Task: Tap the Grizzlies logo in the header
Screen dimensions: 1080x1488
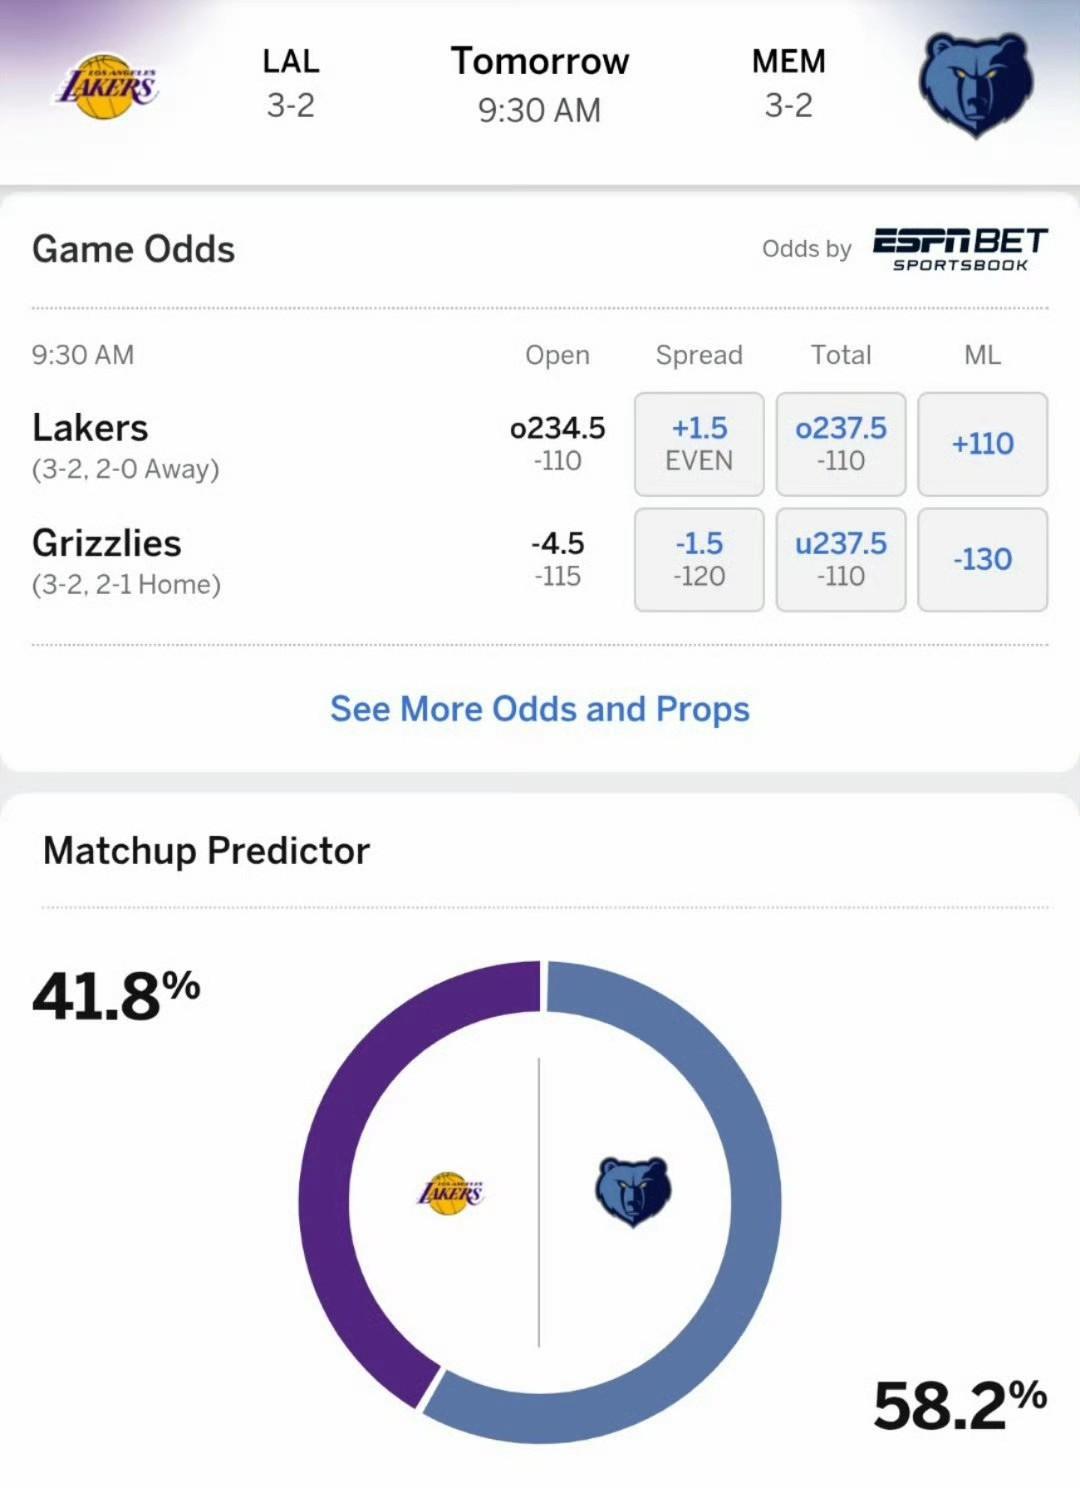Action: point(975,85)
